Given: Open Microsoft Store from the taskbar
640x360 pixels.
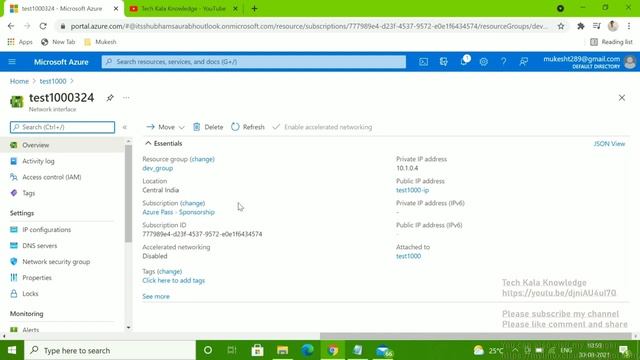Looking at the screenshot, I should point(258,350).
